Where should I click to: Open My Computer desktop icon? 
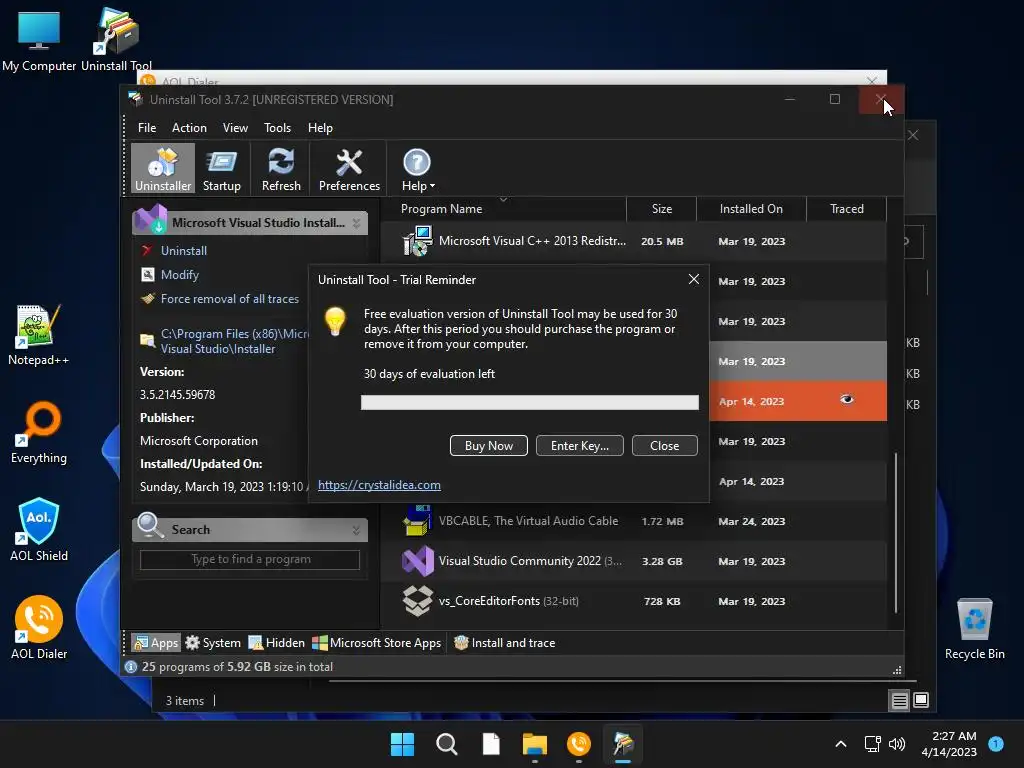click(39, 40)
